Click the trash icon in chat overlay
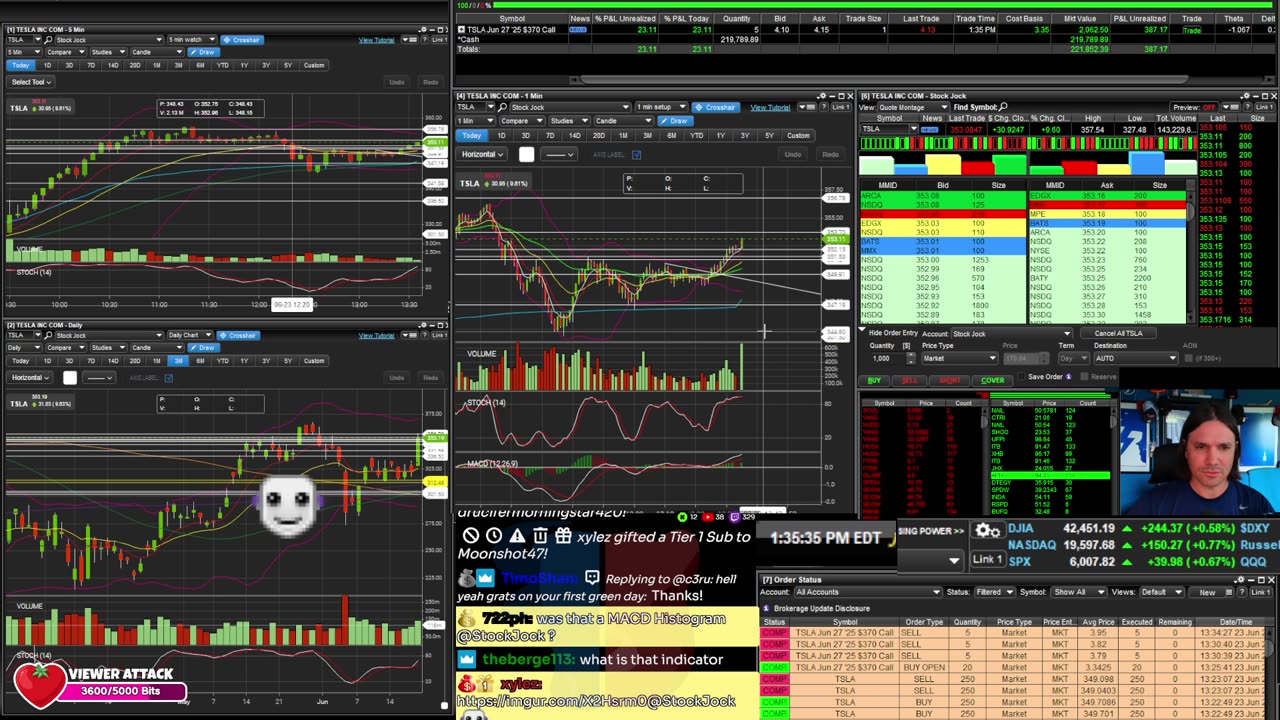 540,537
